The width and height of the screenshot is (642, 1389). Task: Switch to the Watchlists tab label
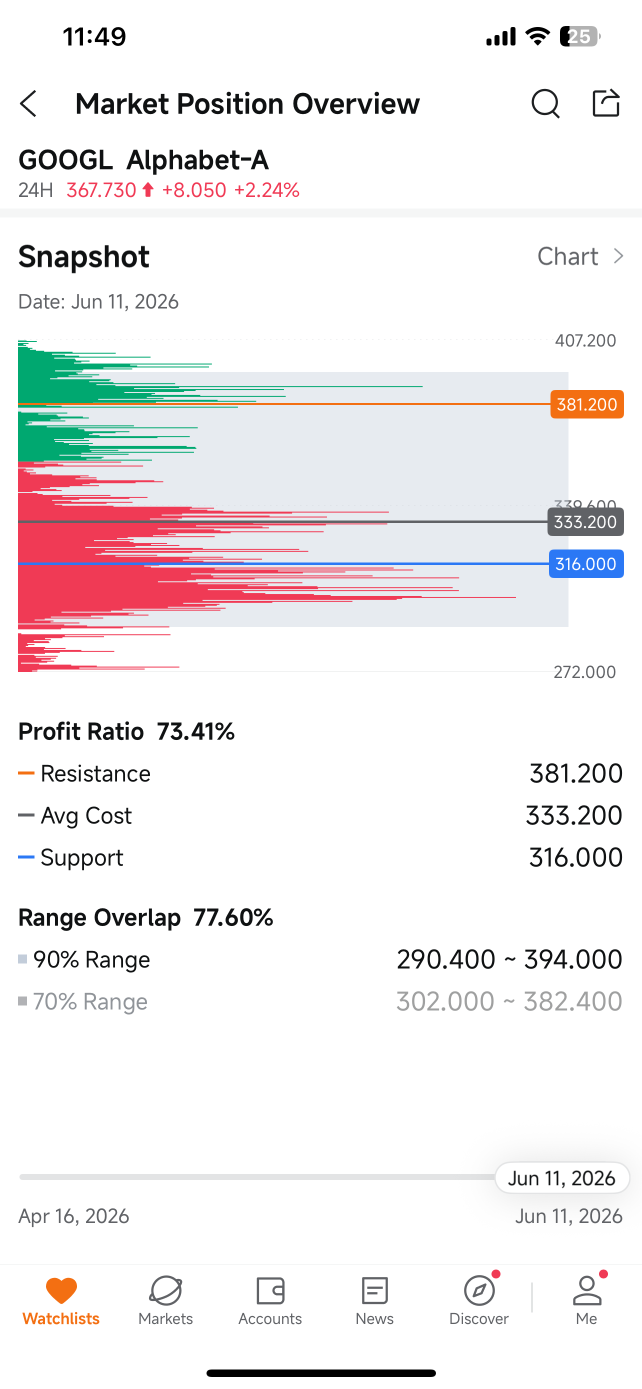pos(61,1319)
